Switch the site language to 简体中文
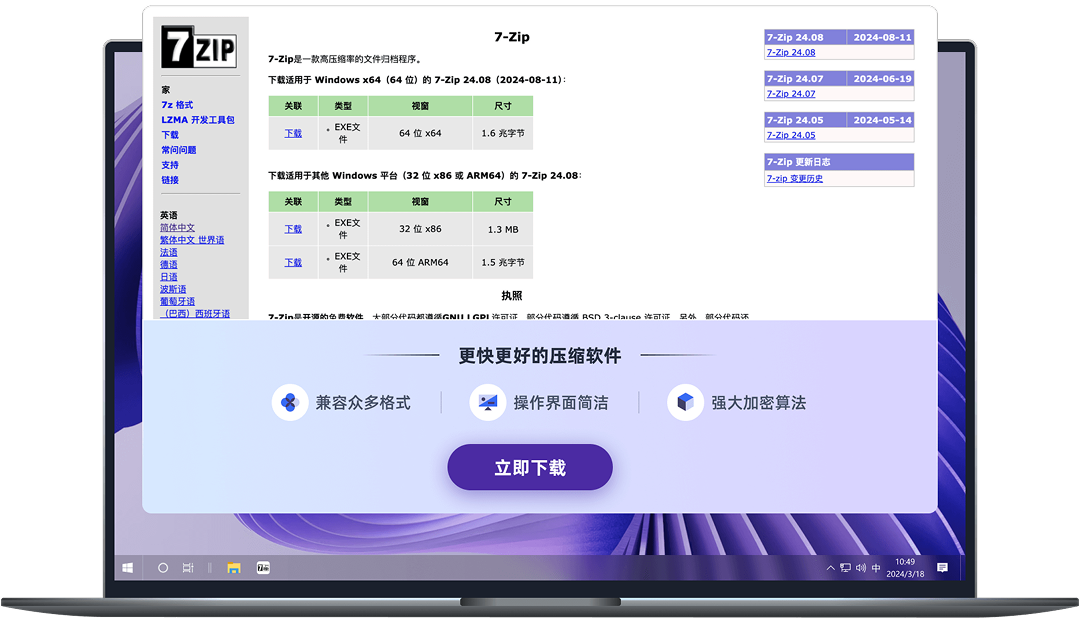This screenshot has height=625, width=1080. tap(178, 227)
